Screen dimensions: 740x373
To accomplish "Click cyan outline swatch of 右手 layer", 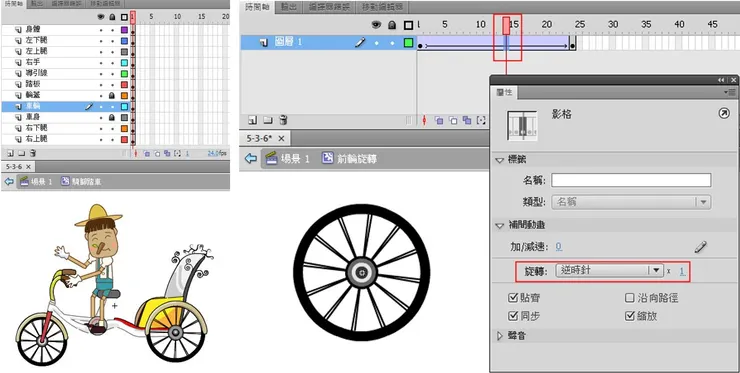I will click(124, 62).
